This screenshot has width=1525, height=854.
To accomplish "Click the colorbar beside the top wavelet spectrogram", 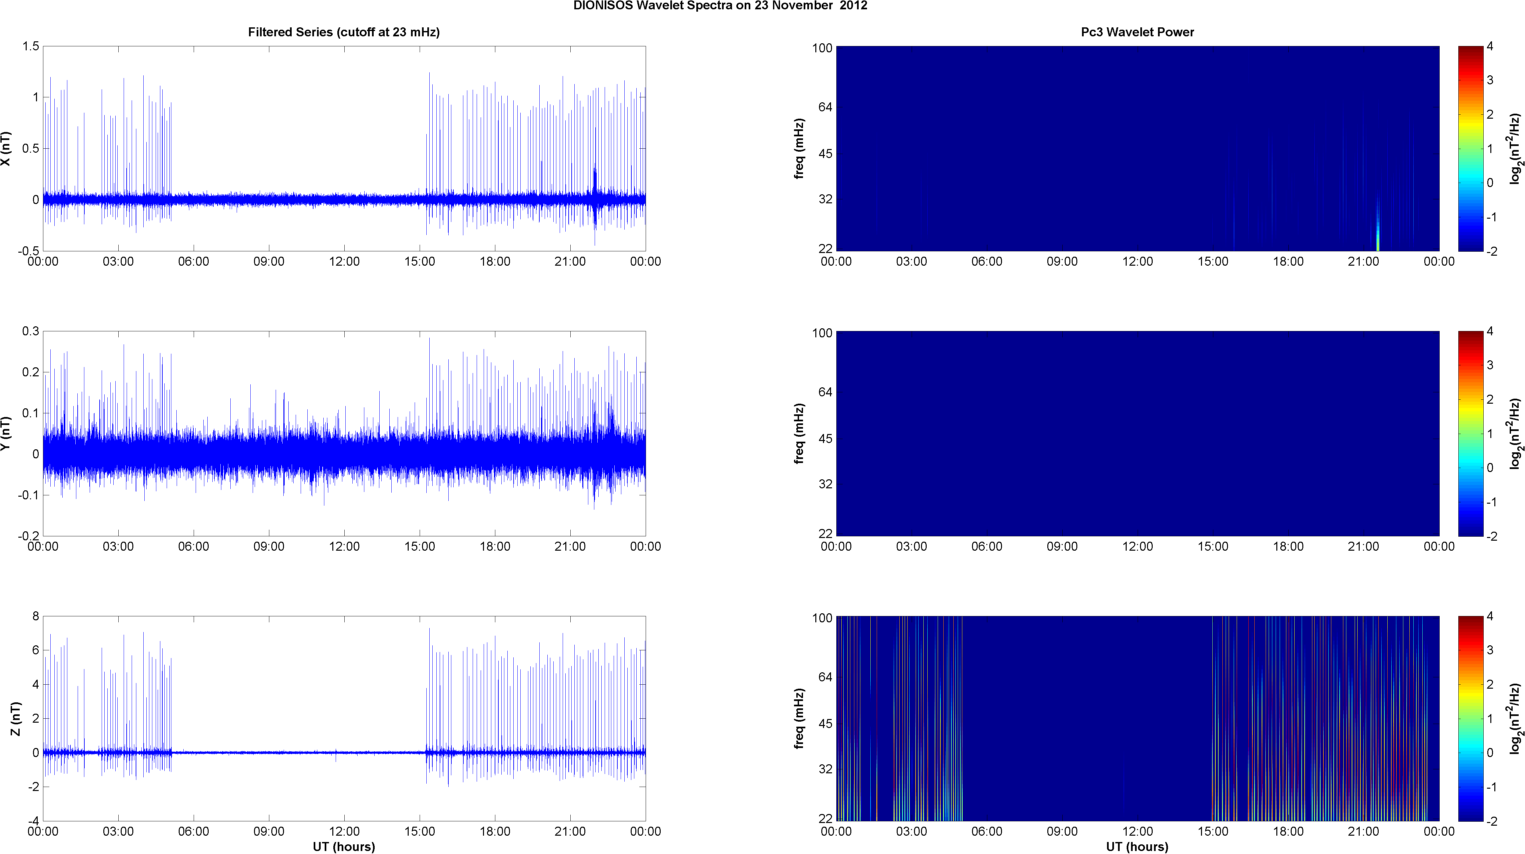I will point(1470,148).
